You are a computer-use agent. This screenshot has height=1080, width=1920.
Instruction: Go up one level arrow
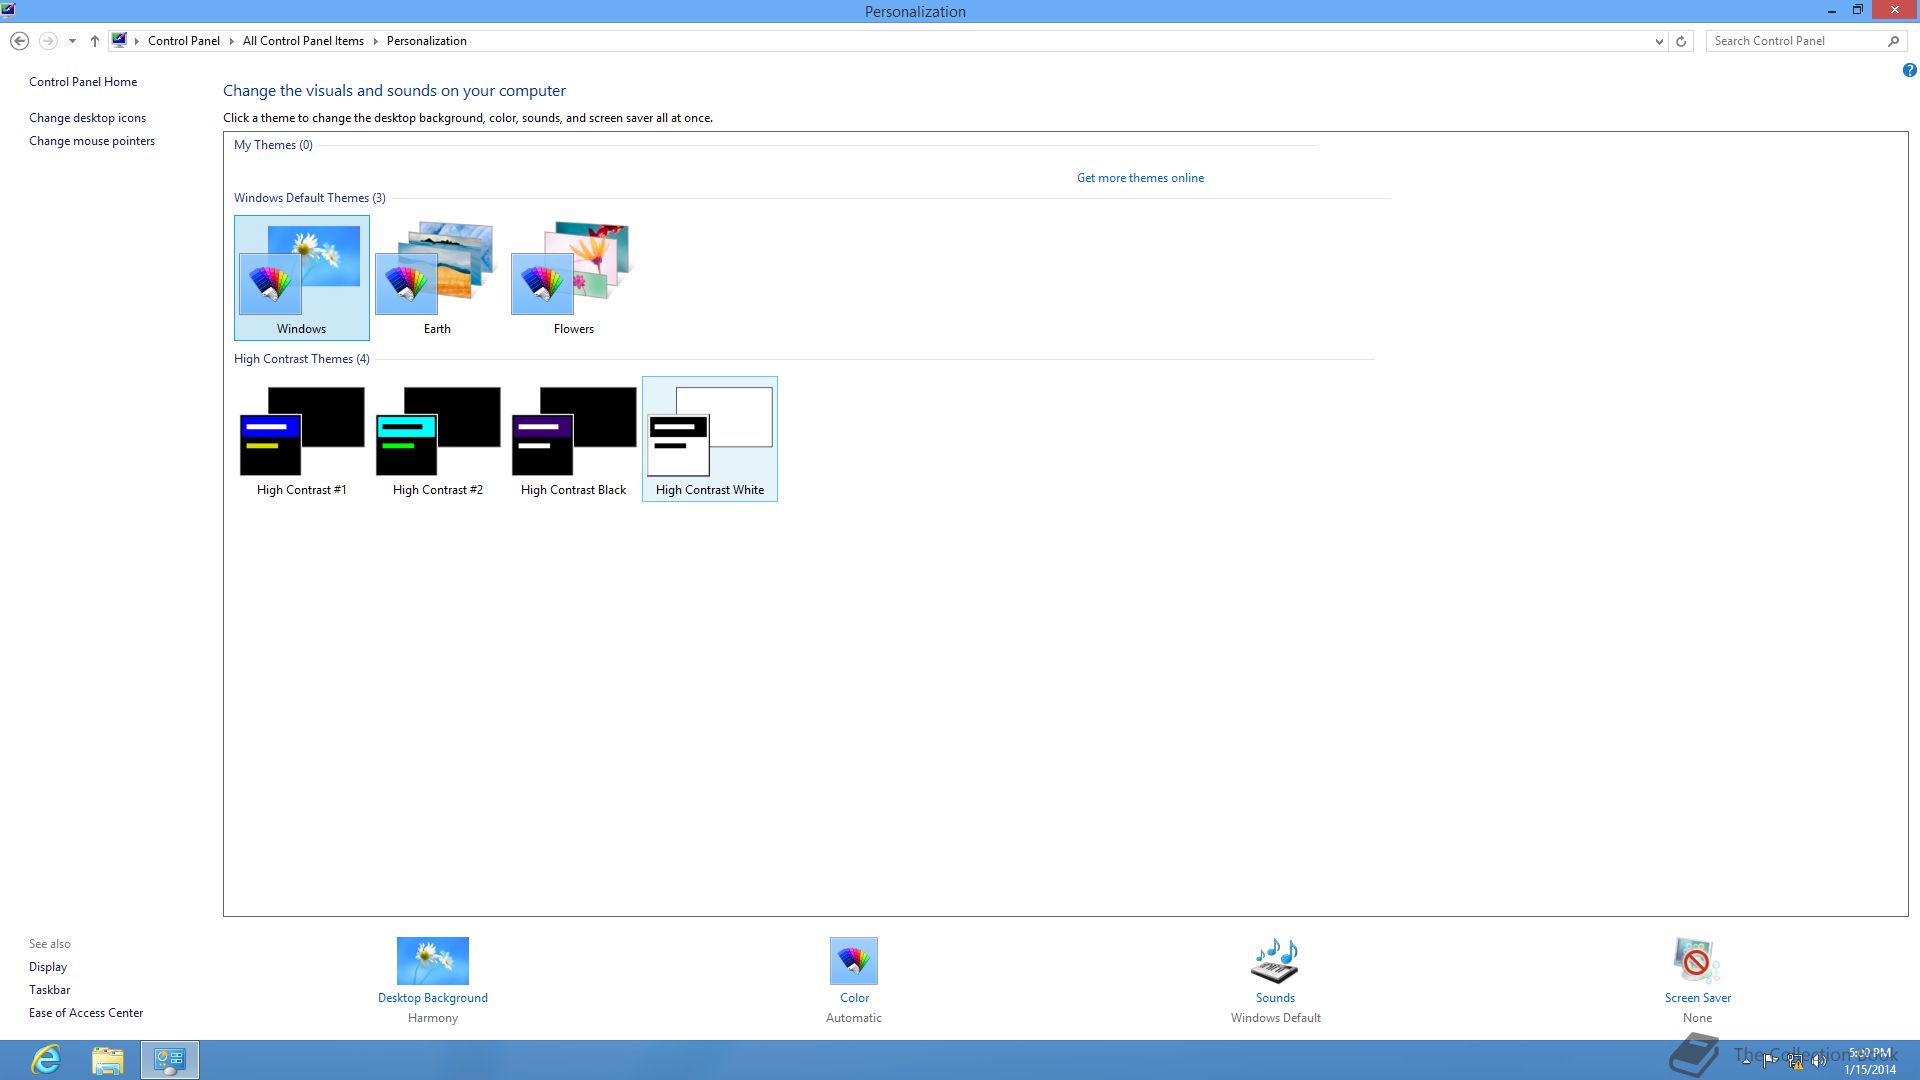[x=95, y=41]
